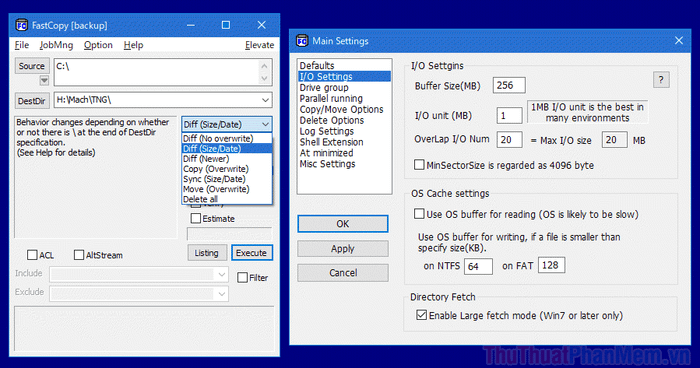Click the FastCopy app icon in title bar
This screenshot has width=700, height=368.
[21, 25]
